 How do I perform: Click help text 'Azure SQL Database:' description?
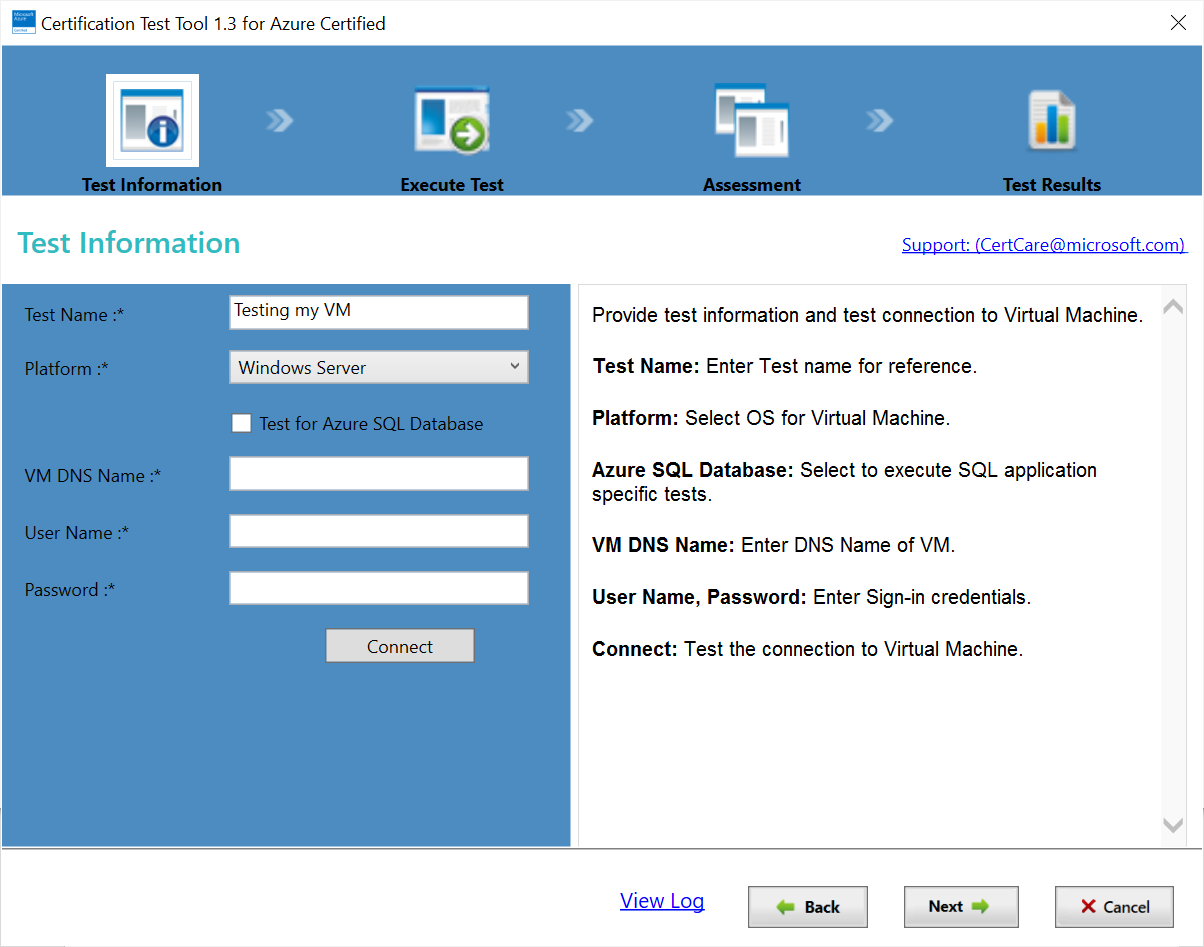tap(845, 482)
